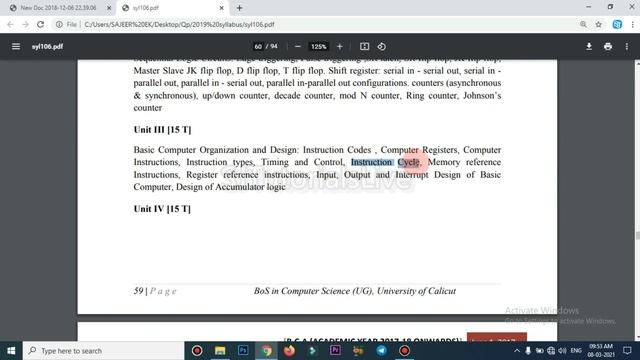This screenshot has height=360, width=640.
Task: Click the BoS in Computer Science footer
Action: [x=355, y=291]
